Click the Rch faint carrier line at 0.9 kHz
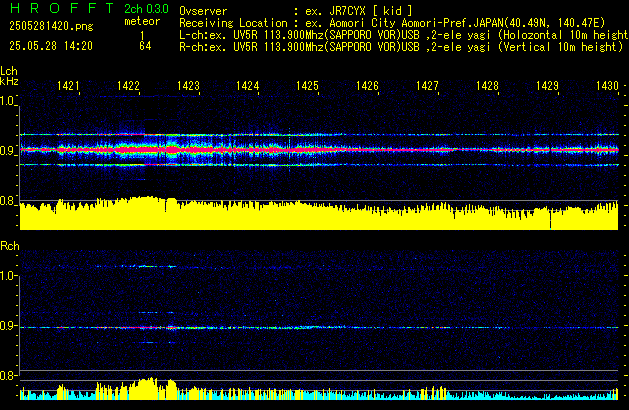Viewport: 629px width, 410px height. tap(319, 327)
